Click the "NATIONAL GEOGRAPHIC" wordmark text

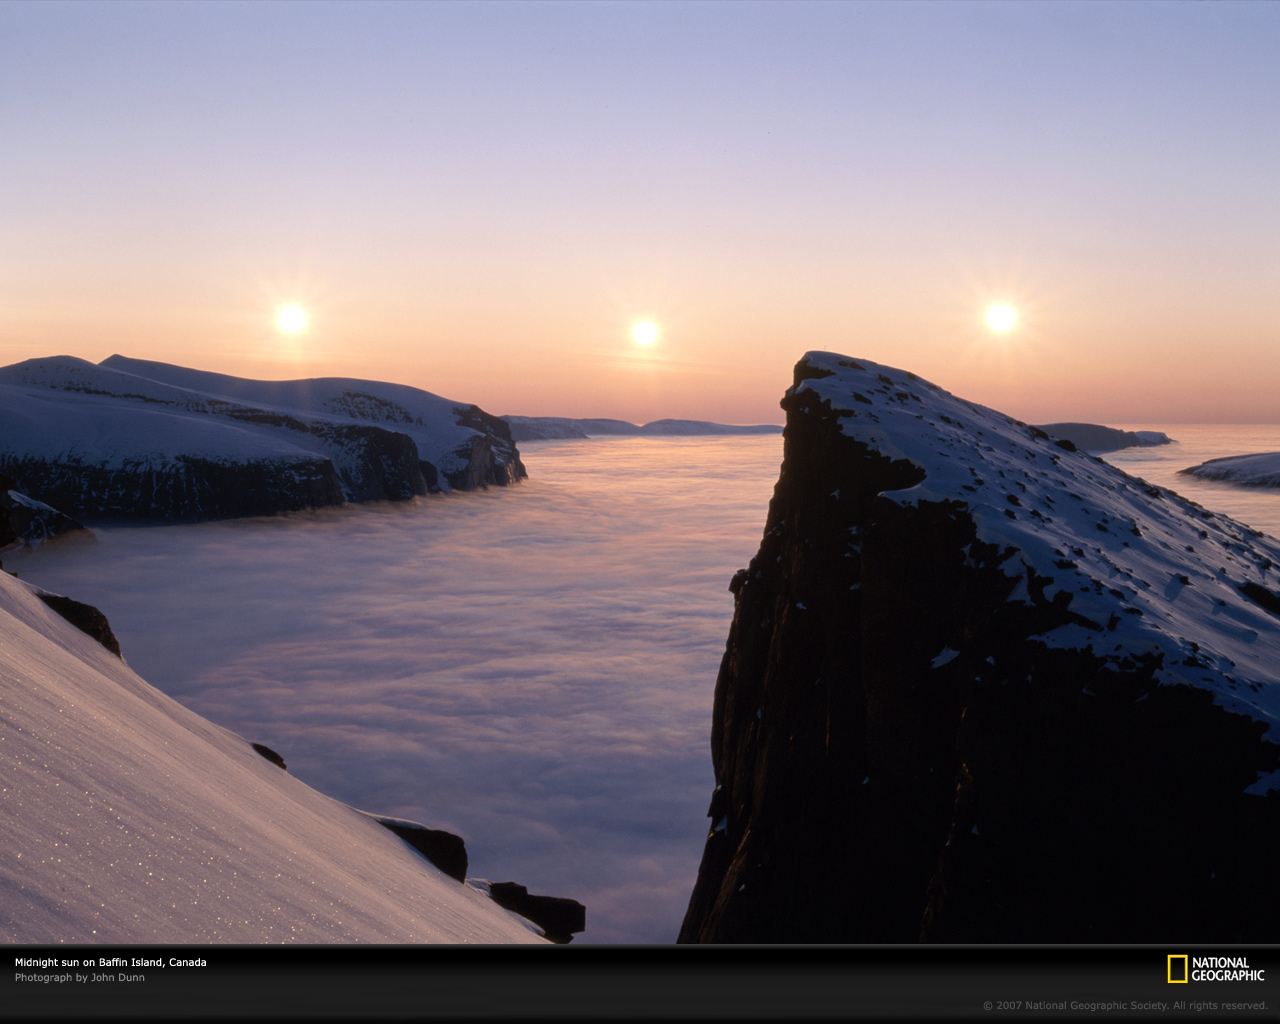[x=1228, y=969]
